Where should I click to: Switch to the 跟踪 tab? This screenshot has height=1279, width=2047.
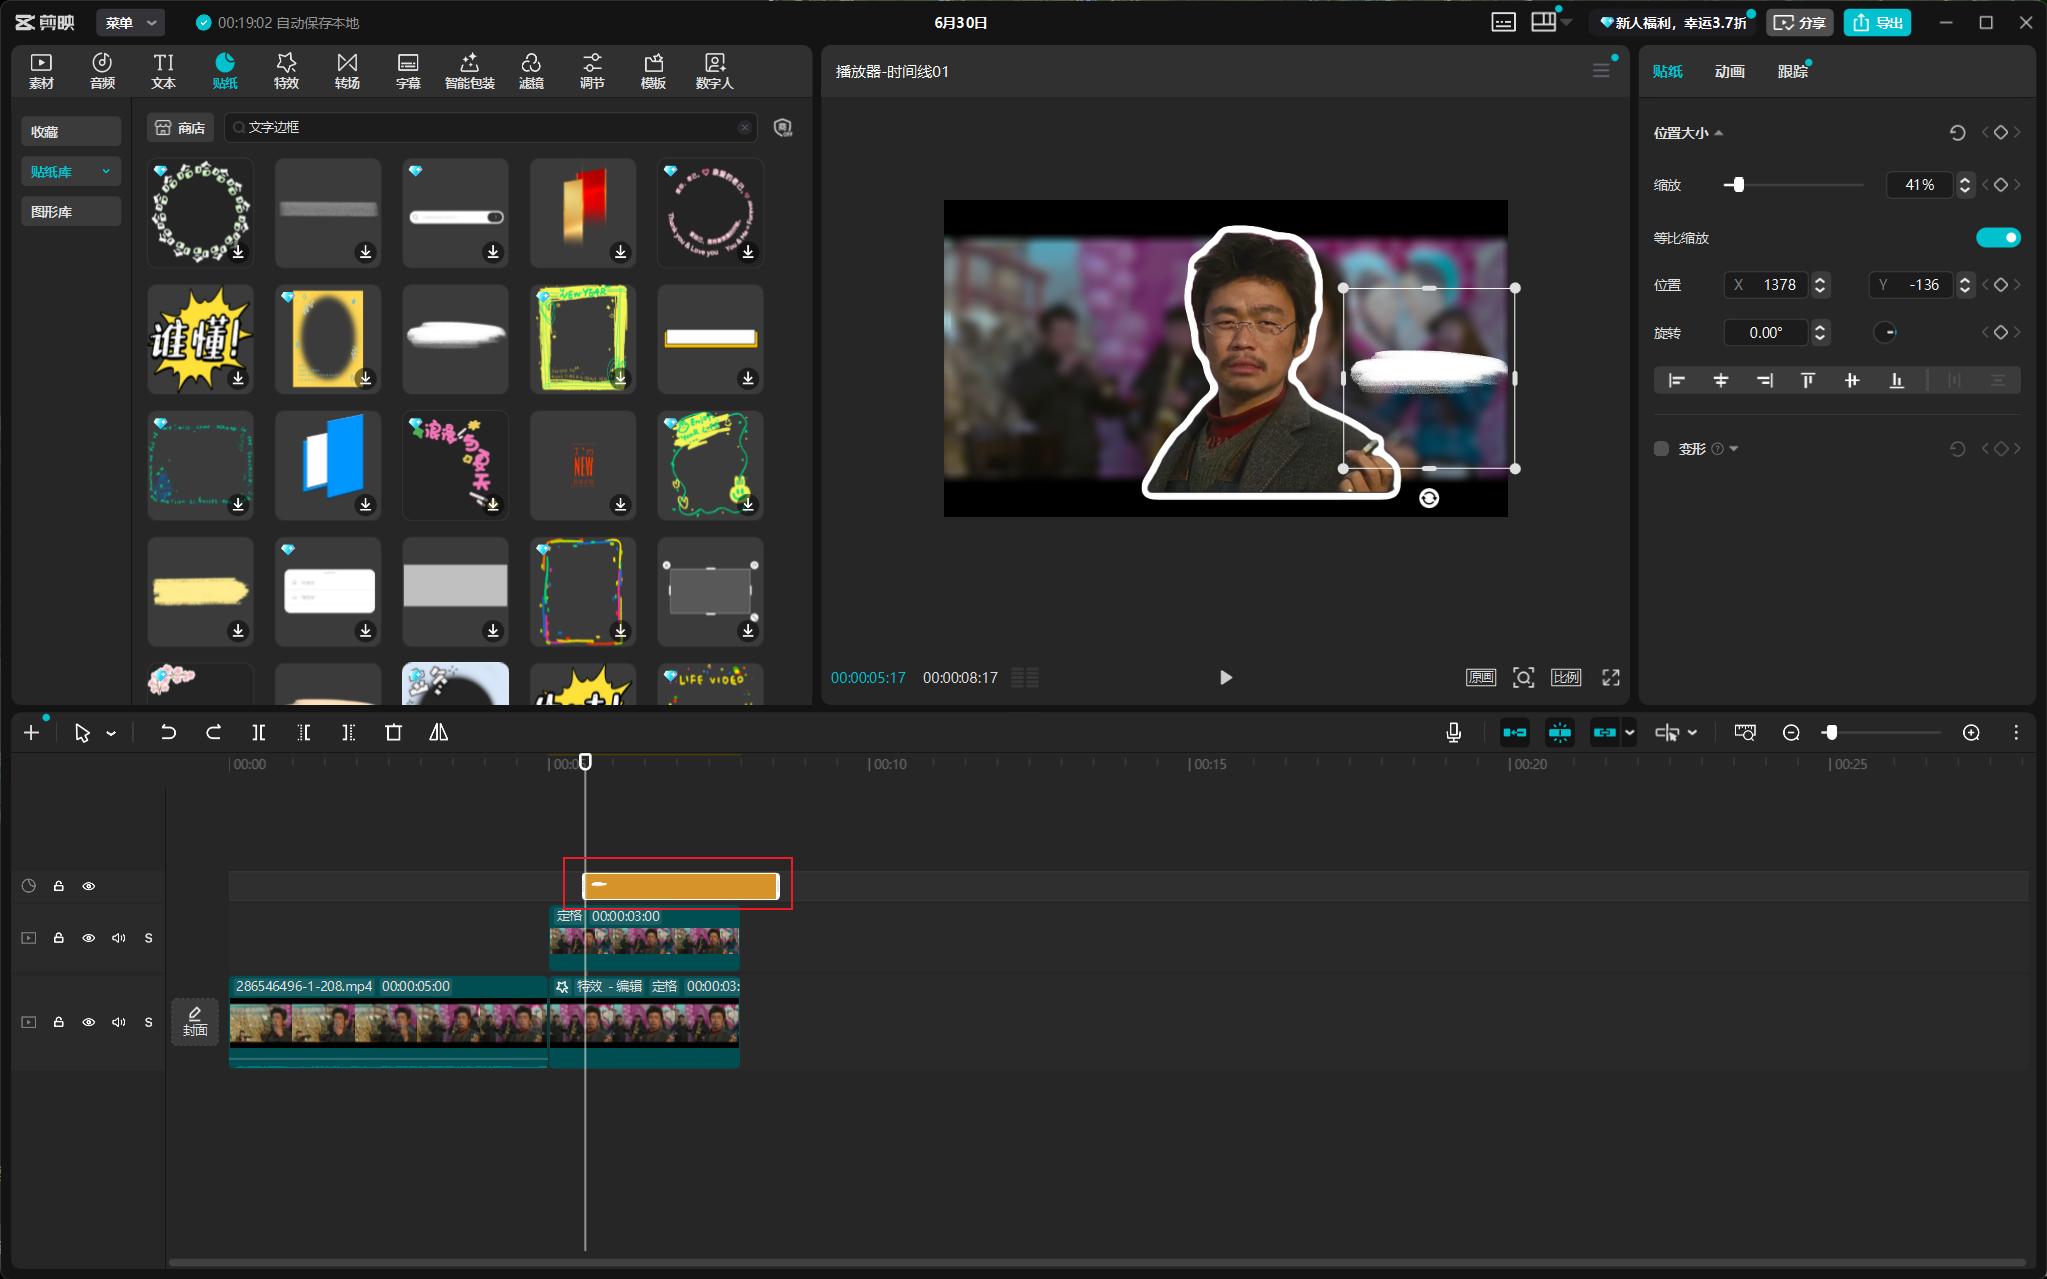(x=1792, y=71)
